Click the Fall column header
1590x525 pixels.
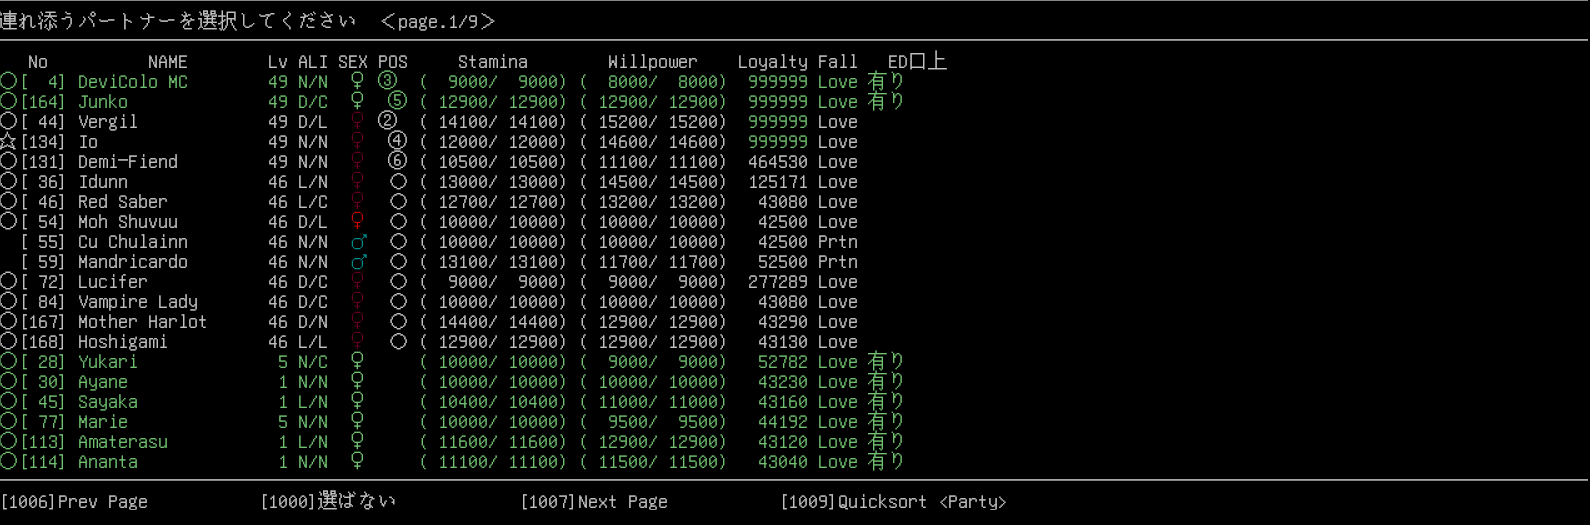pos(838,62)
